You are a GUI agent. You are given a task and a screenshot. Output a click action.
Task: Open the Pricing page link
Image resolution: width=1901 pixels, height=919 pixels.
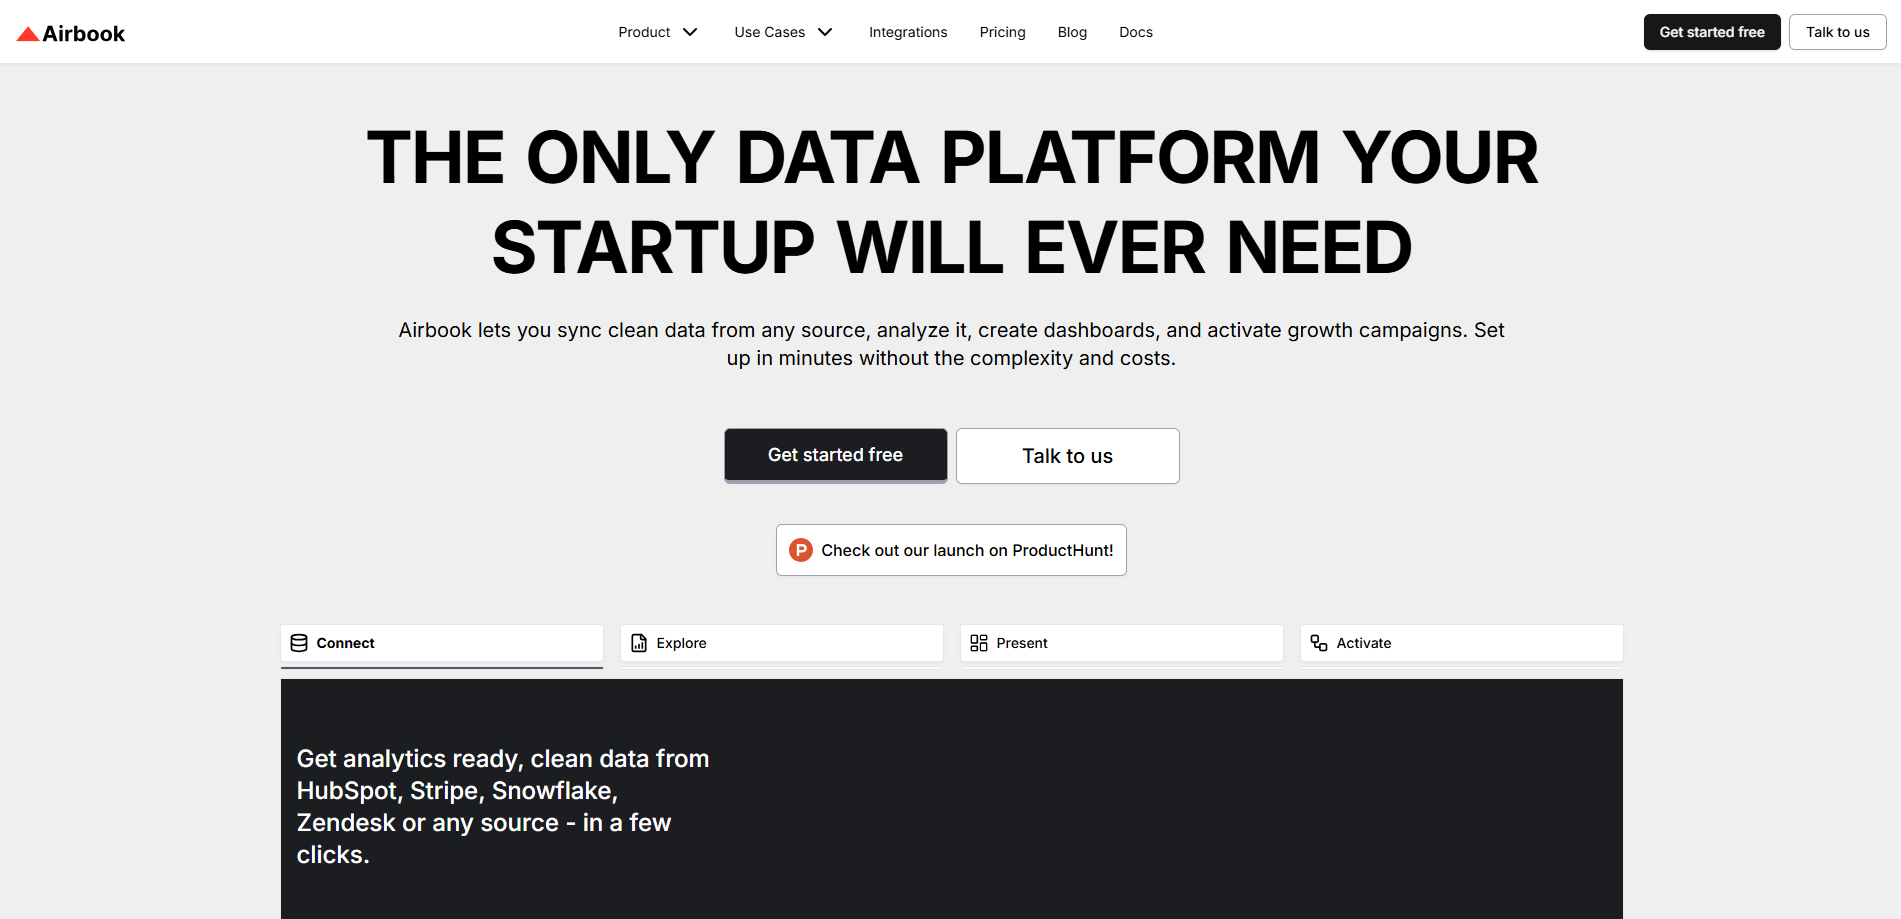click(x=1003, y=32)
